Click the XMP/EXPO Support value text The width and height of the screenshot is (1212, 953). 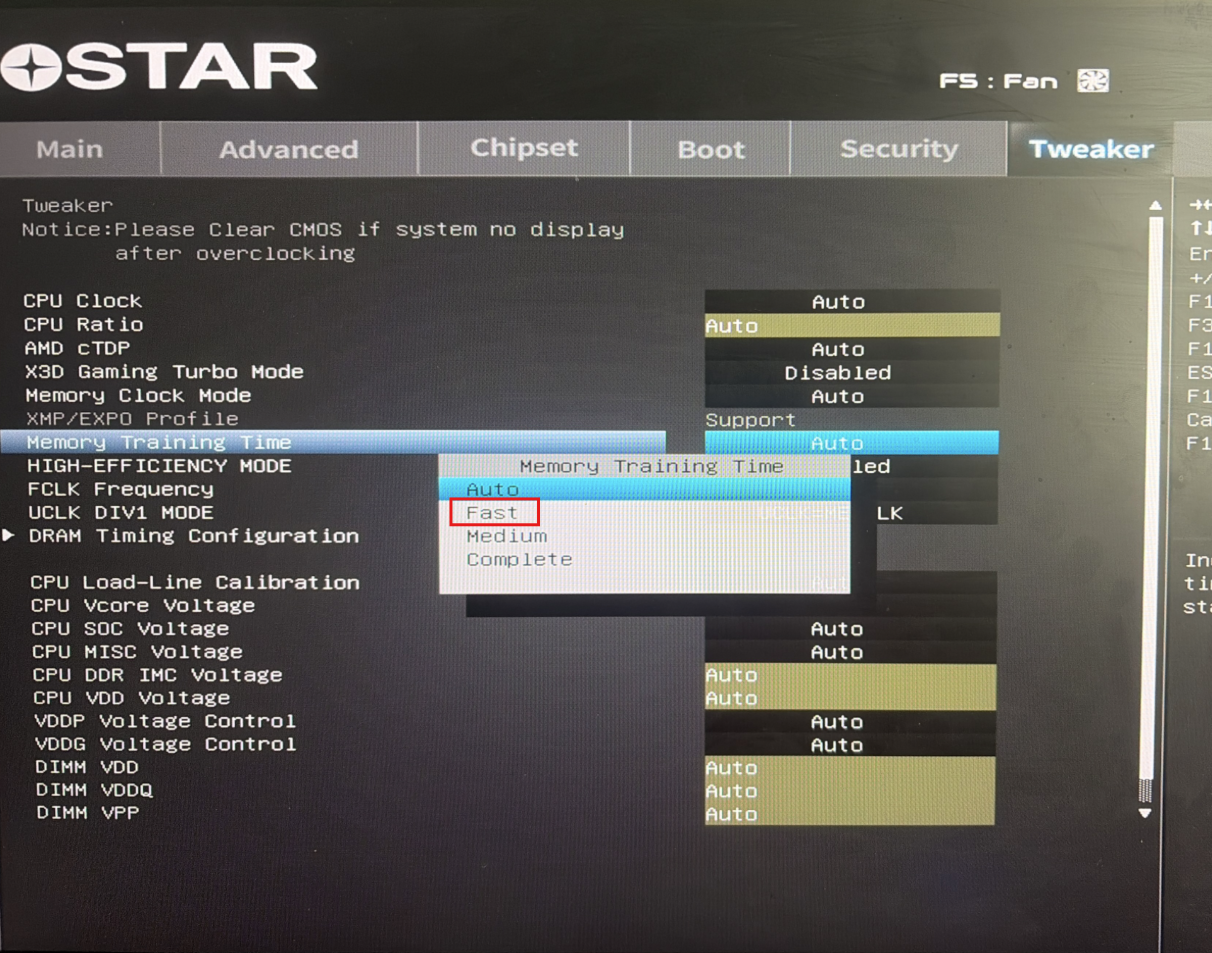[x=750, y=420]
